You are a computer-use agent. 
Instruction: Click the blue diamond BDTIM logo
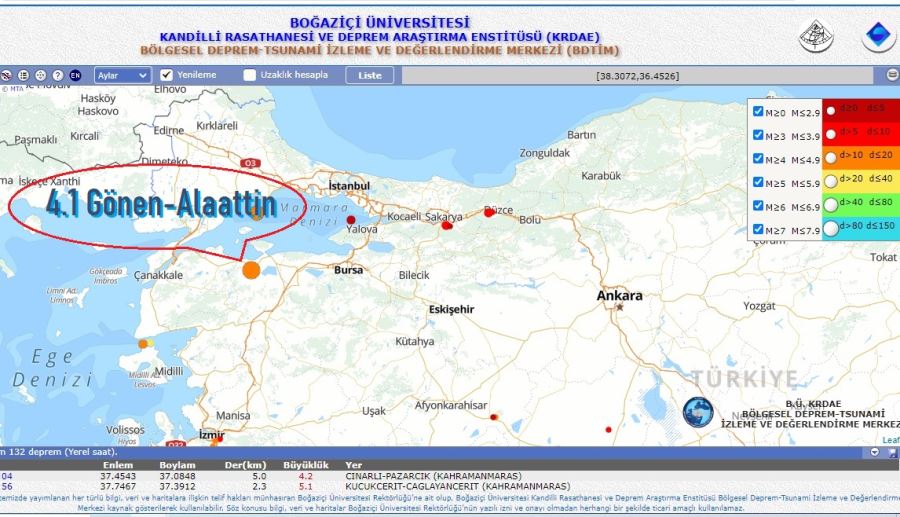click(879, 35)
